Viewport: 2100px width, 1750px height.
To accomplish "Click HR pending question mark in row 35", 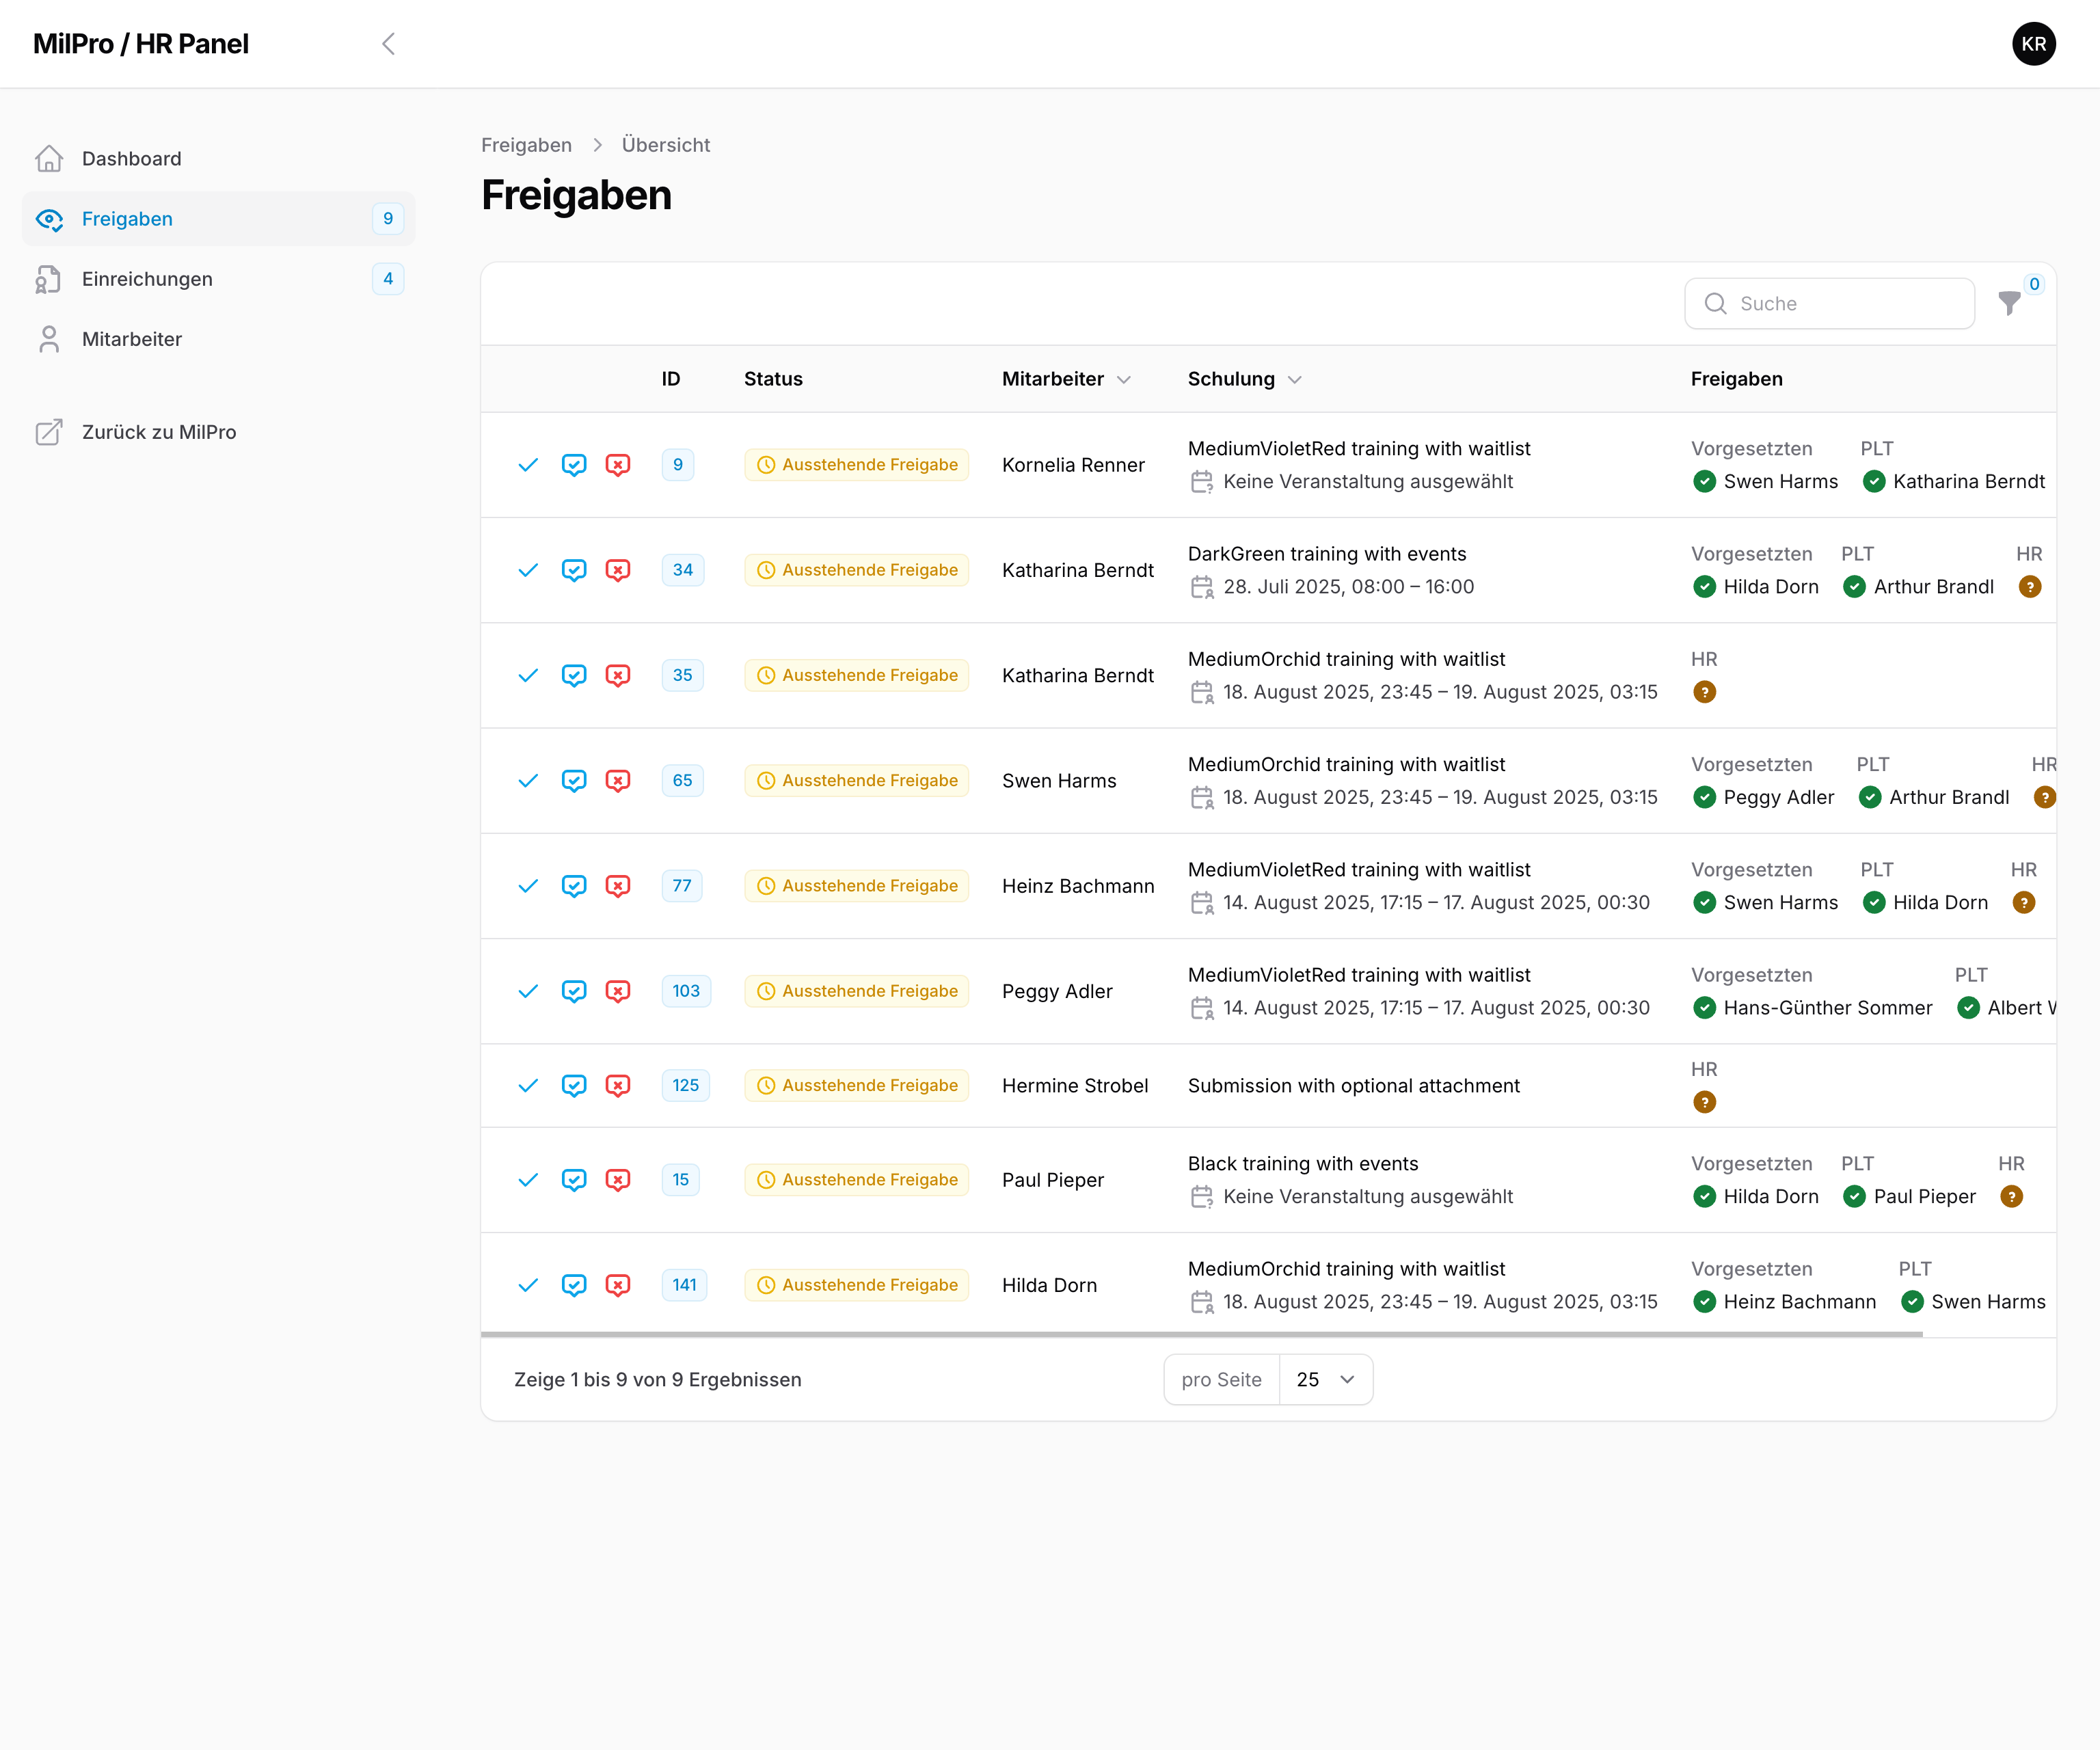I will 1704,692.
